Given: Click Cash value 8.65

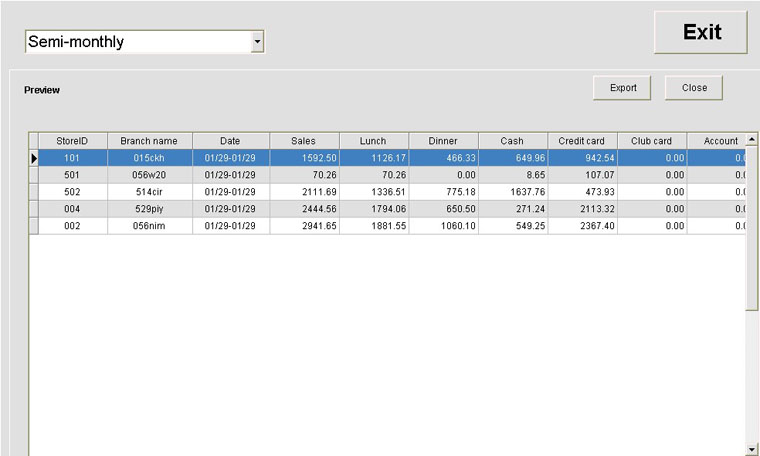Looking at the screenshot, I should point(513,175).
